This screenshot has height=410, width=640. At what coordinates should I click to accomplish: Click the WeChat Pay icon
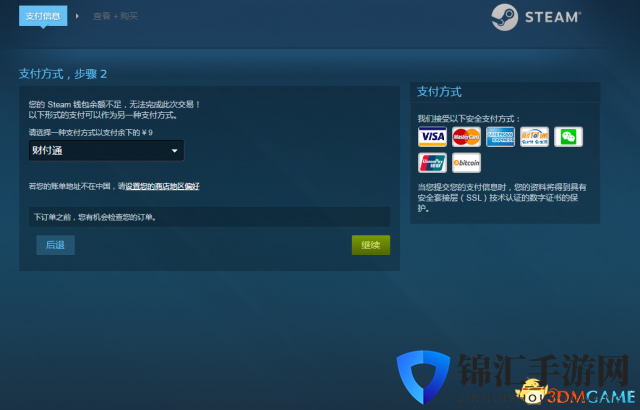(568, 137)
